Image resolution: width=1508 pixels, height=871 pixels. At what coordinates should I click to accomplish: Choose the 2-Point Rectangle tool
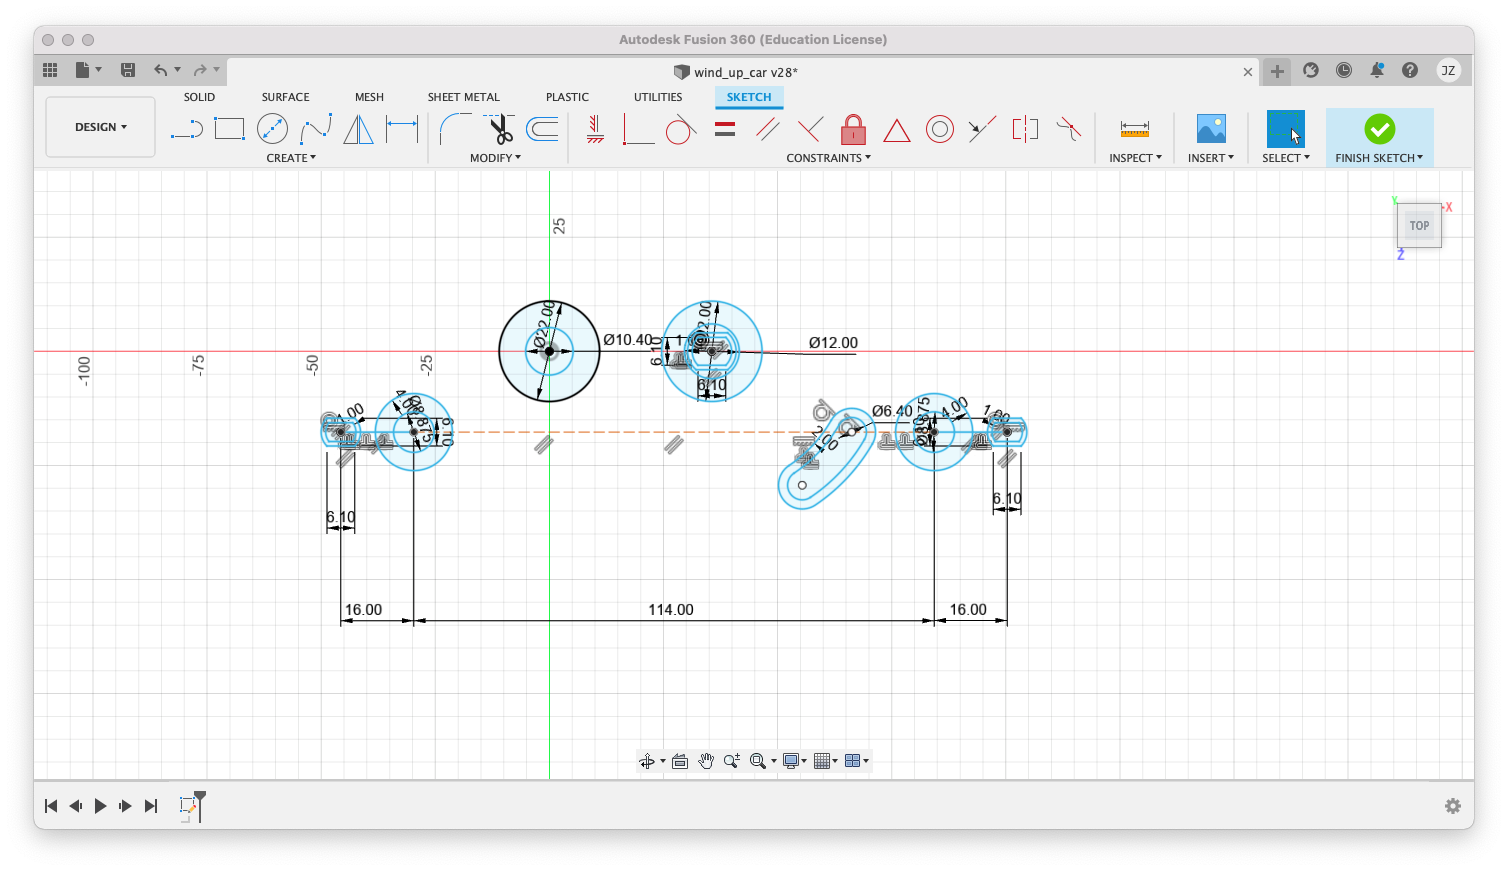tap(229, 129)
